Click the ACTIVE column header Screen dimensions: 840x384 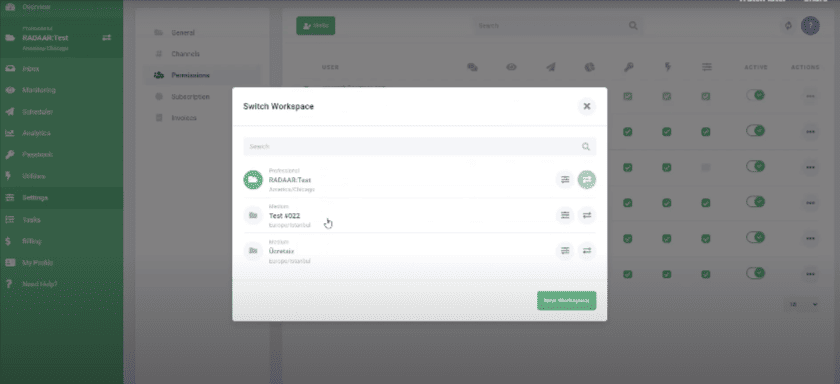click(x=755, y=67)
